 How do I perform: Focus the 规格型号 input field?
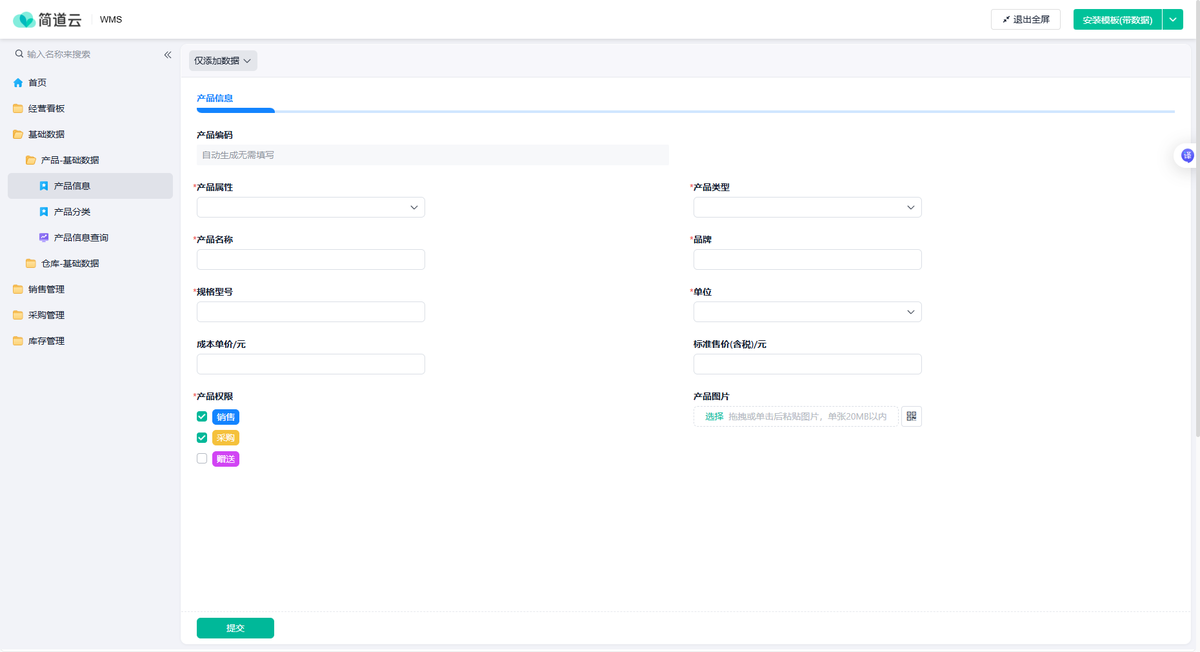click(x=311, y=312)
